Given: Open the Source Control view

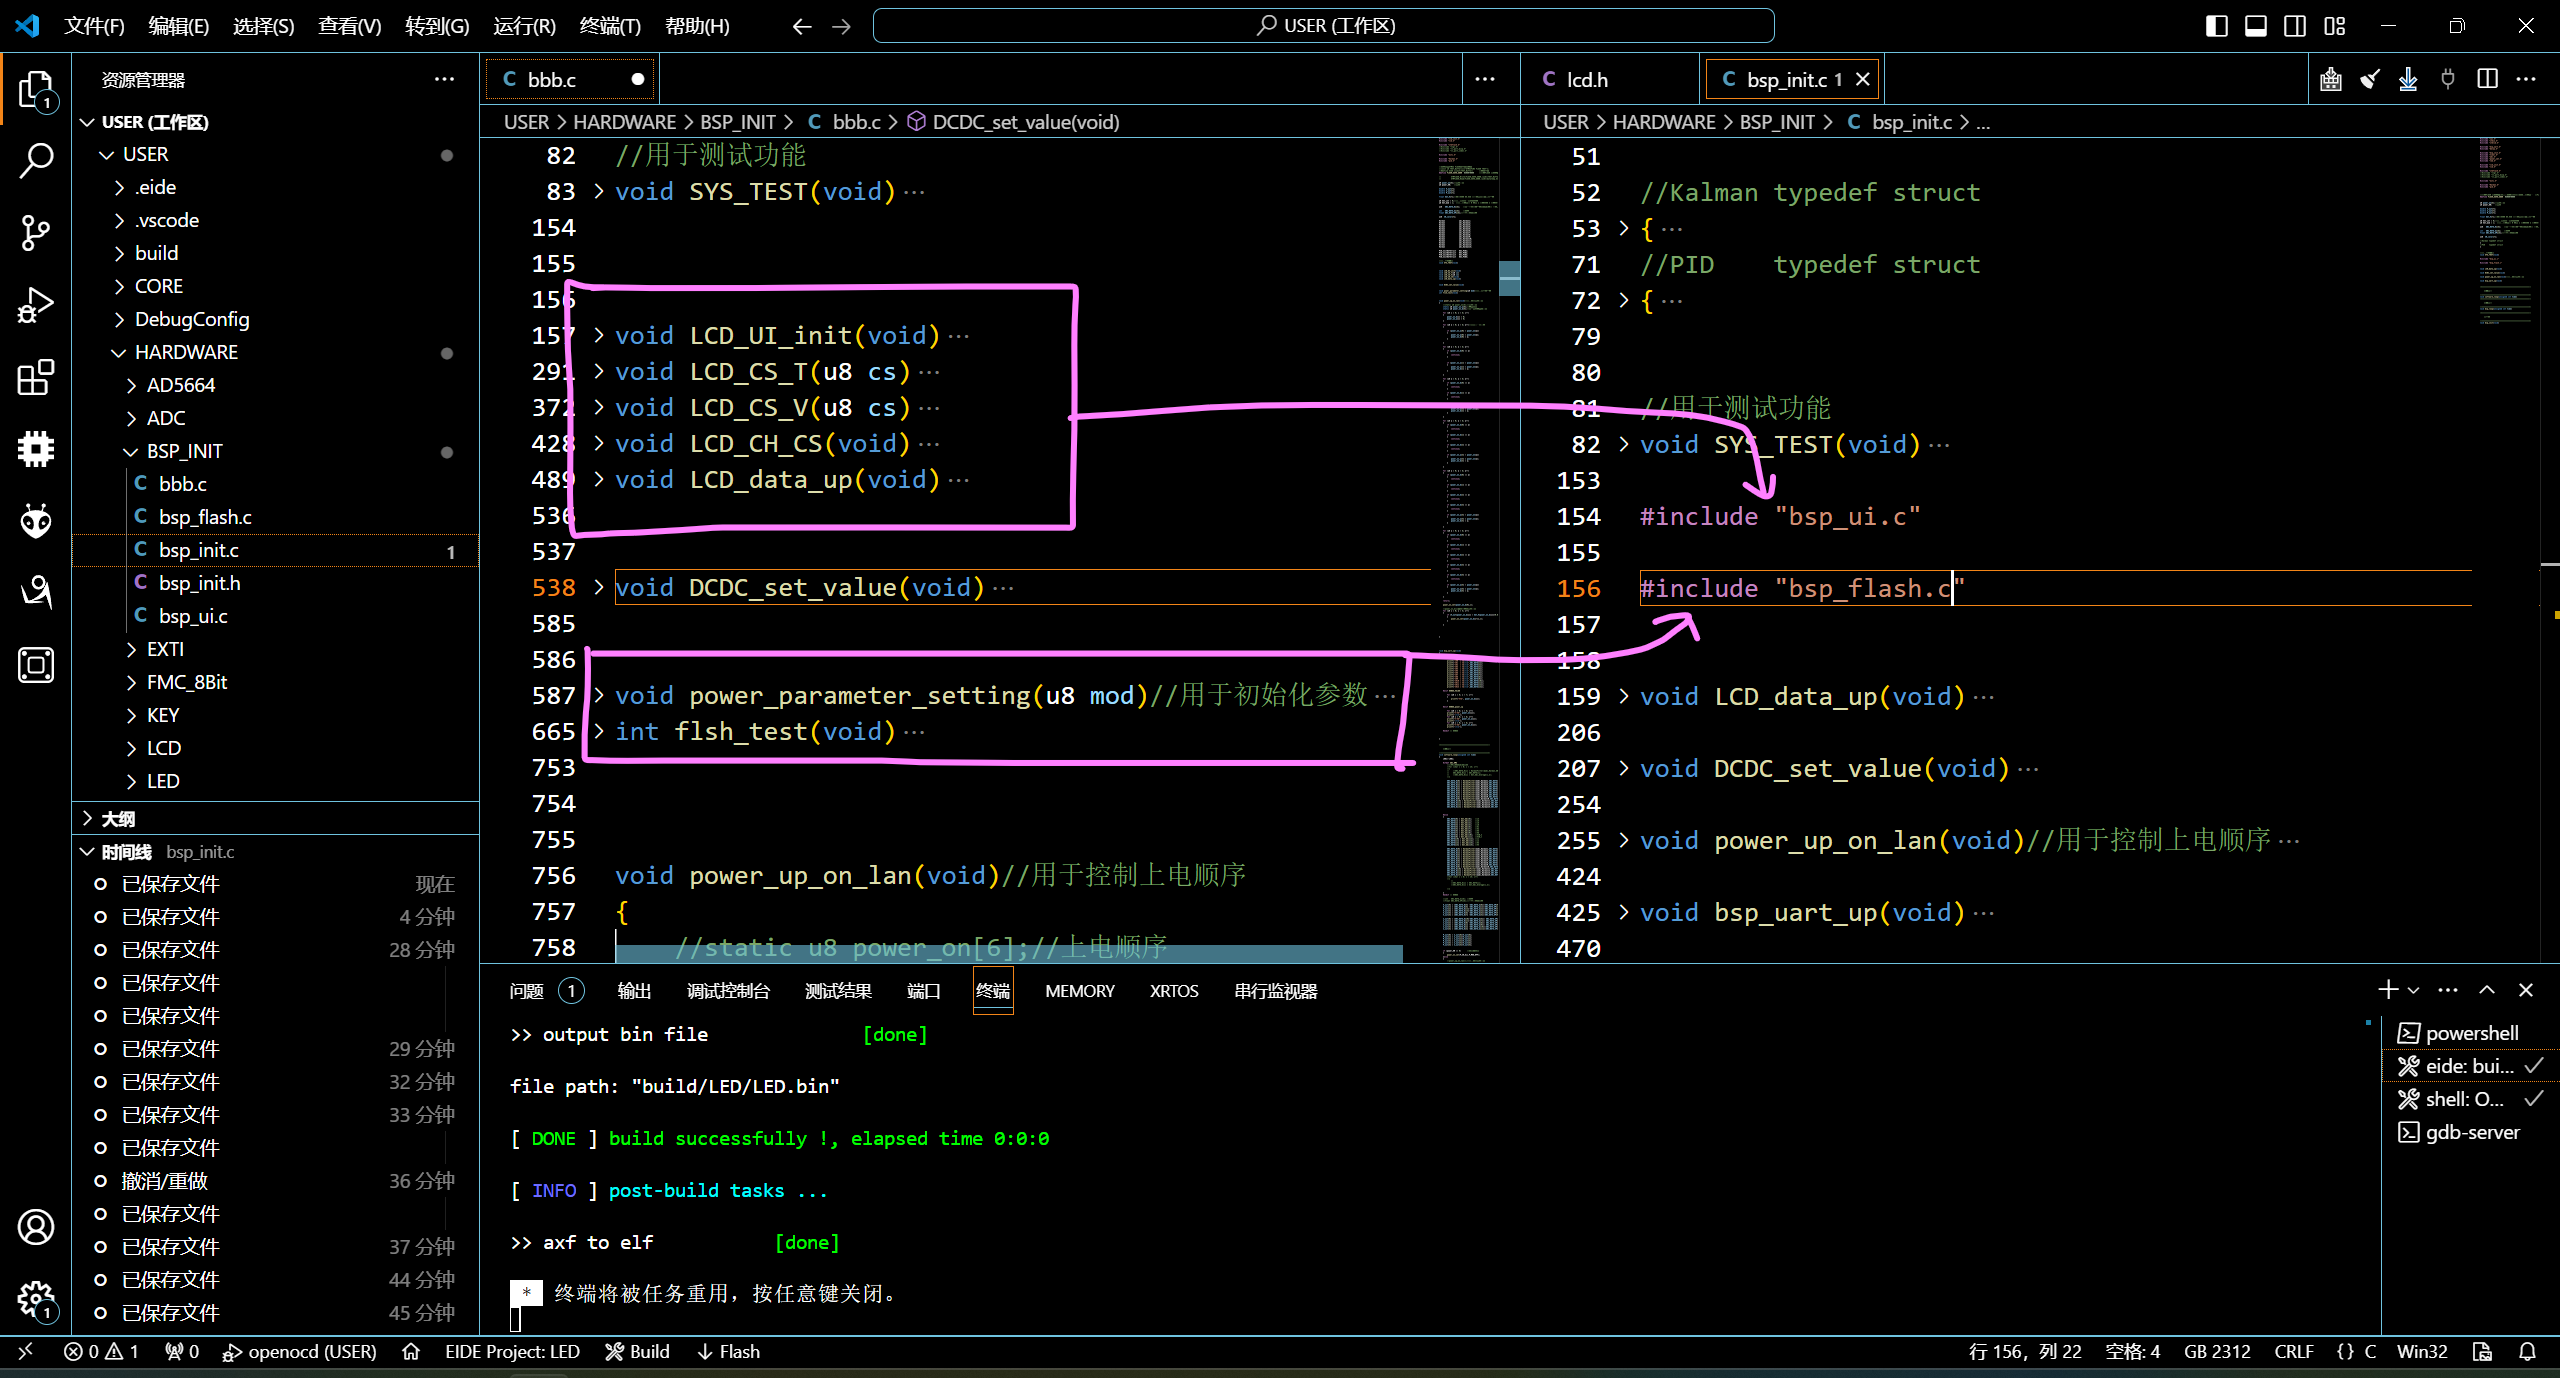Looking at the screenshot, I should pyautogui.click(x=36, y=232).
